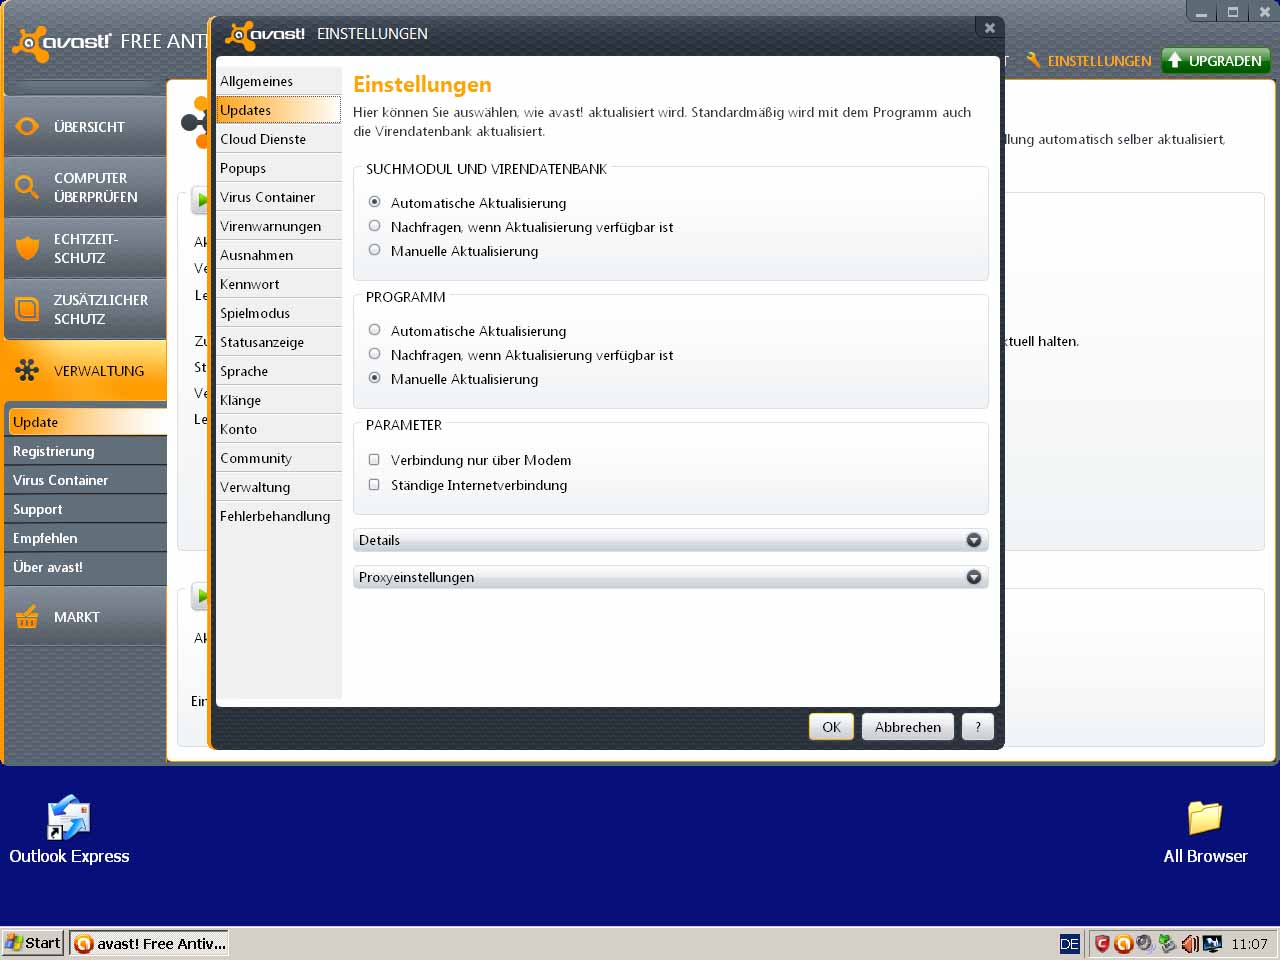Screen dimensions: 1280x960
Task: Open Registrierung in main window sidebar
Action: pyautogui.click(x=85, y=451)
